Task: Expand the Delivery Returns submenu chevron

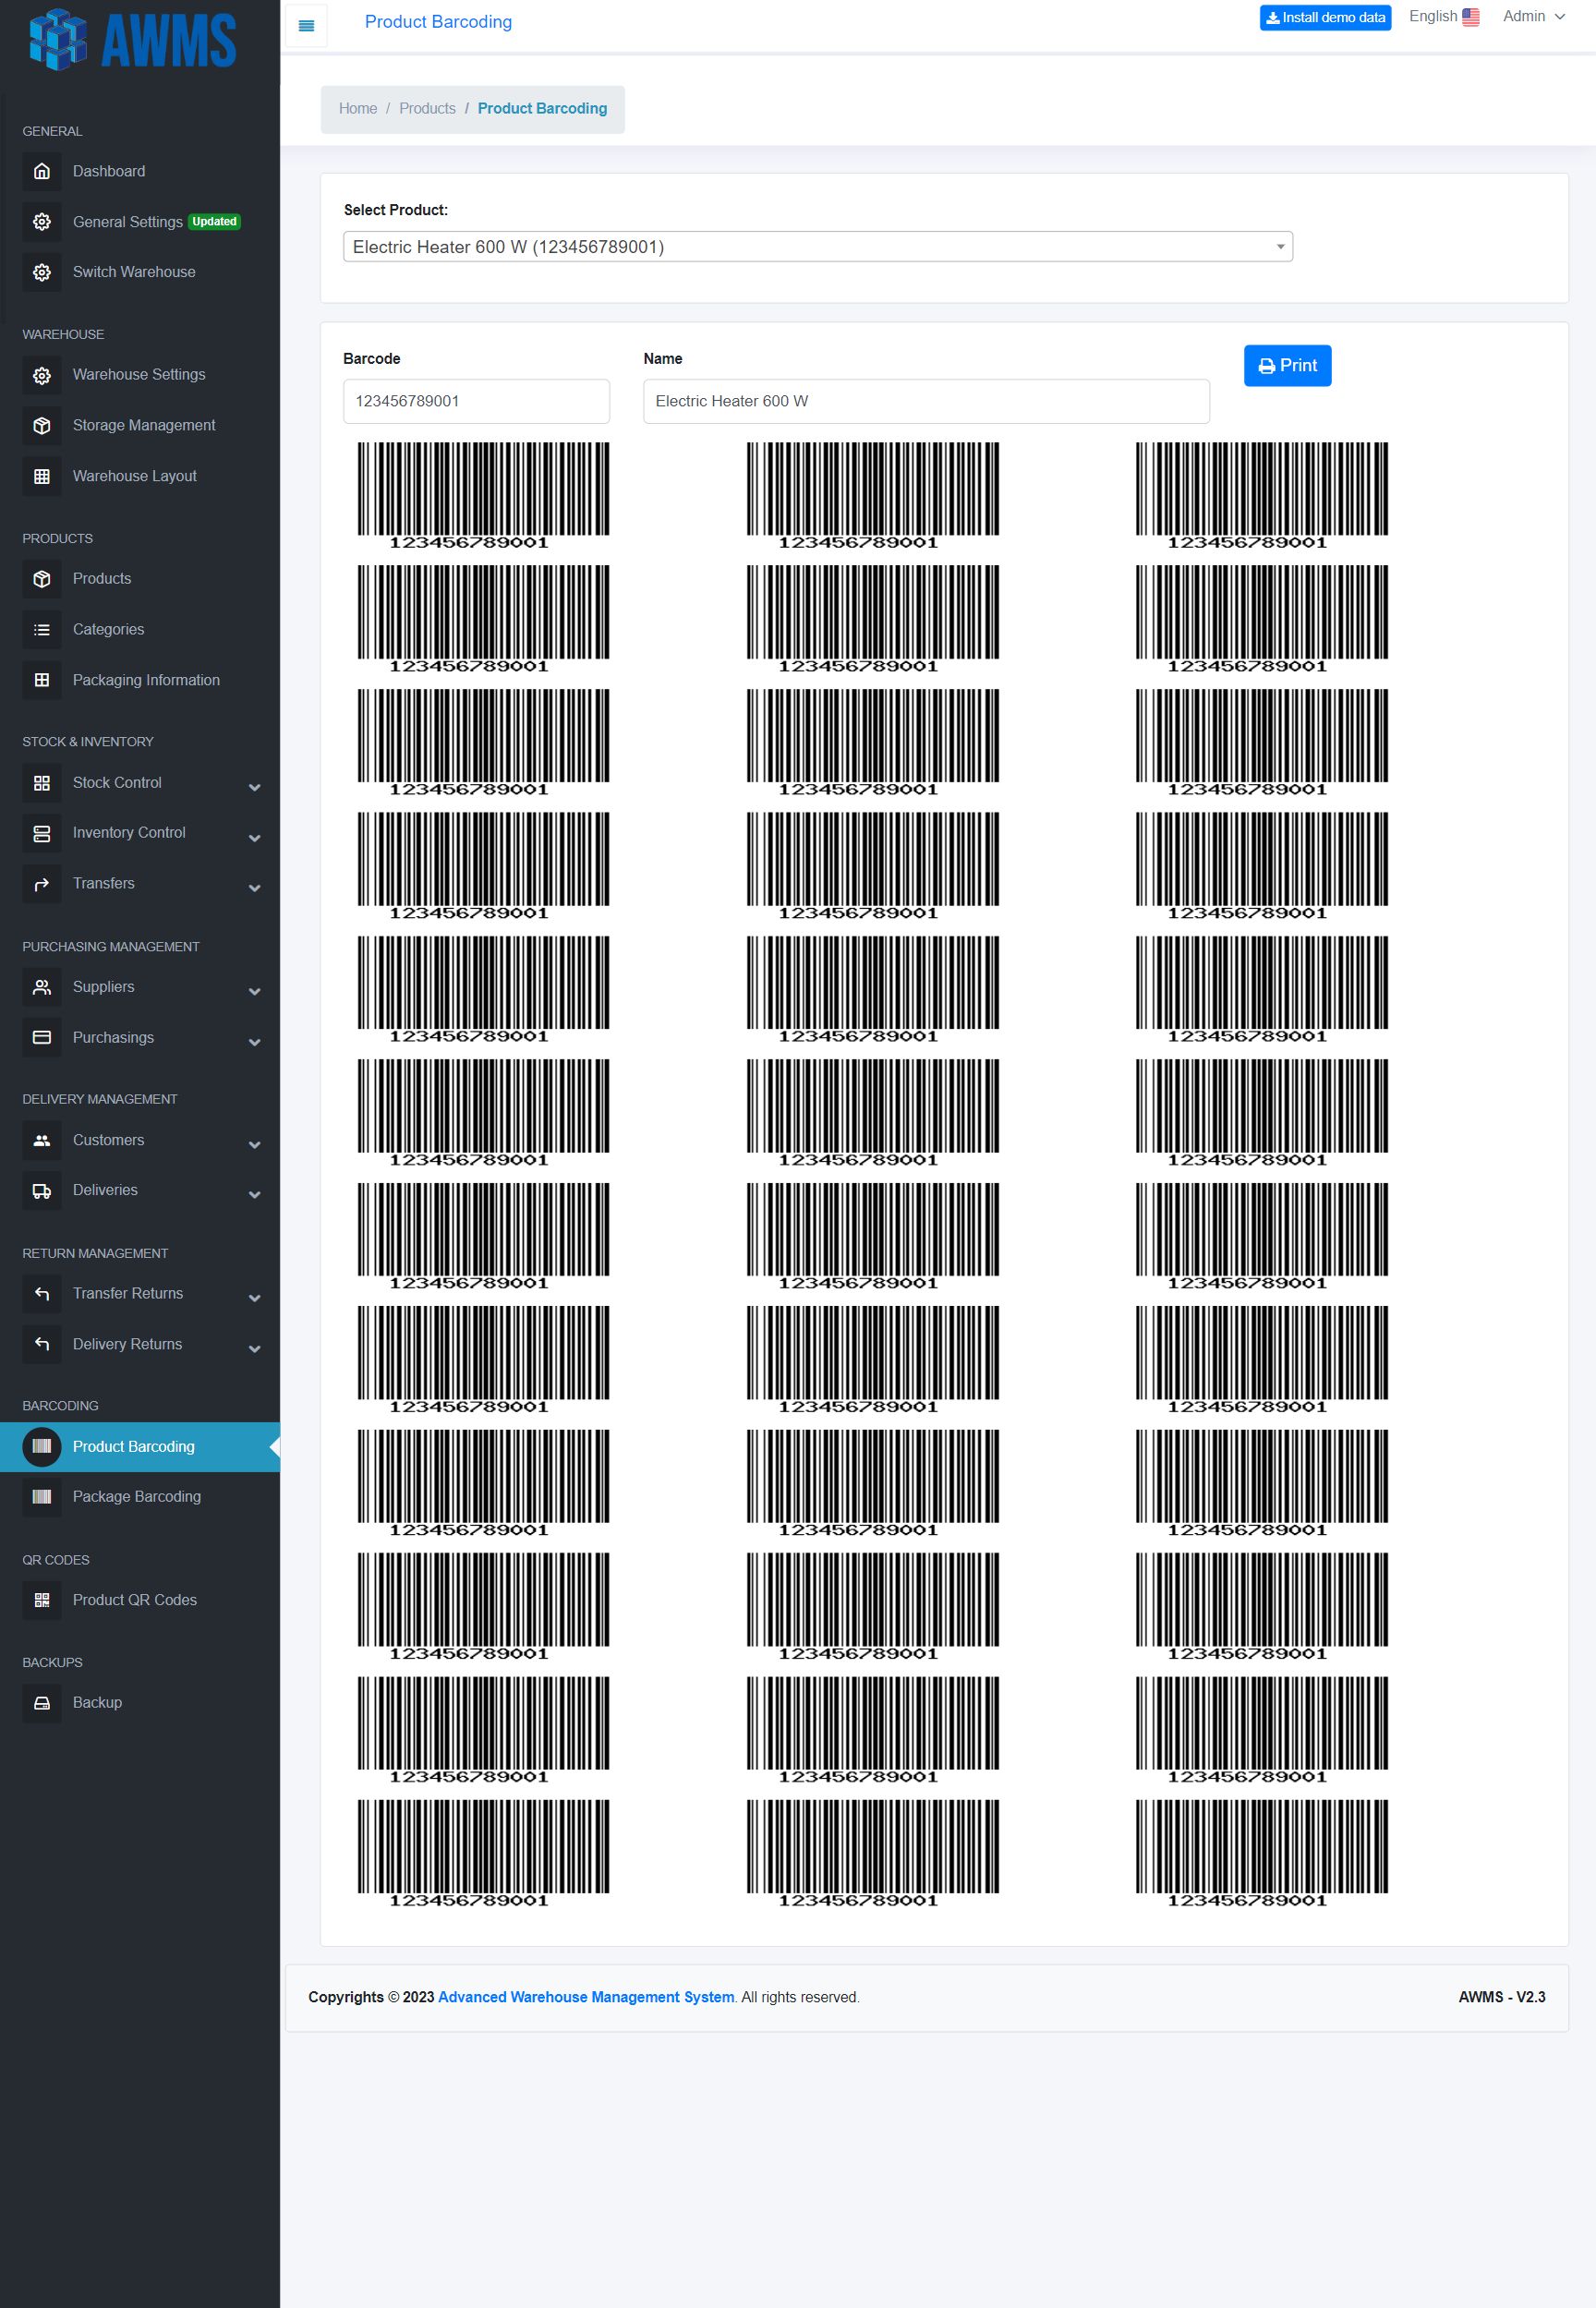Action: pos(255,1349)
